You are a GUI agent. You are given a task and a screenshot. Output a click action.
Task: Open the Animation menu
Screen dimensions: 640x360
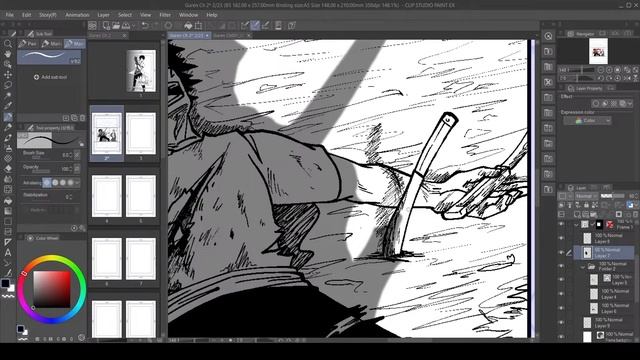(77, 15)
